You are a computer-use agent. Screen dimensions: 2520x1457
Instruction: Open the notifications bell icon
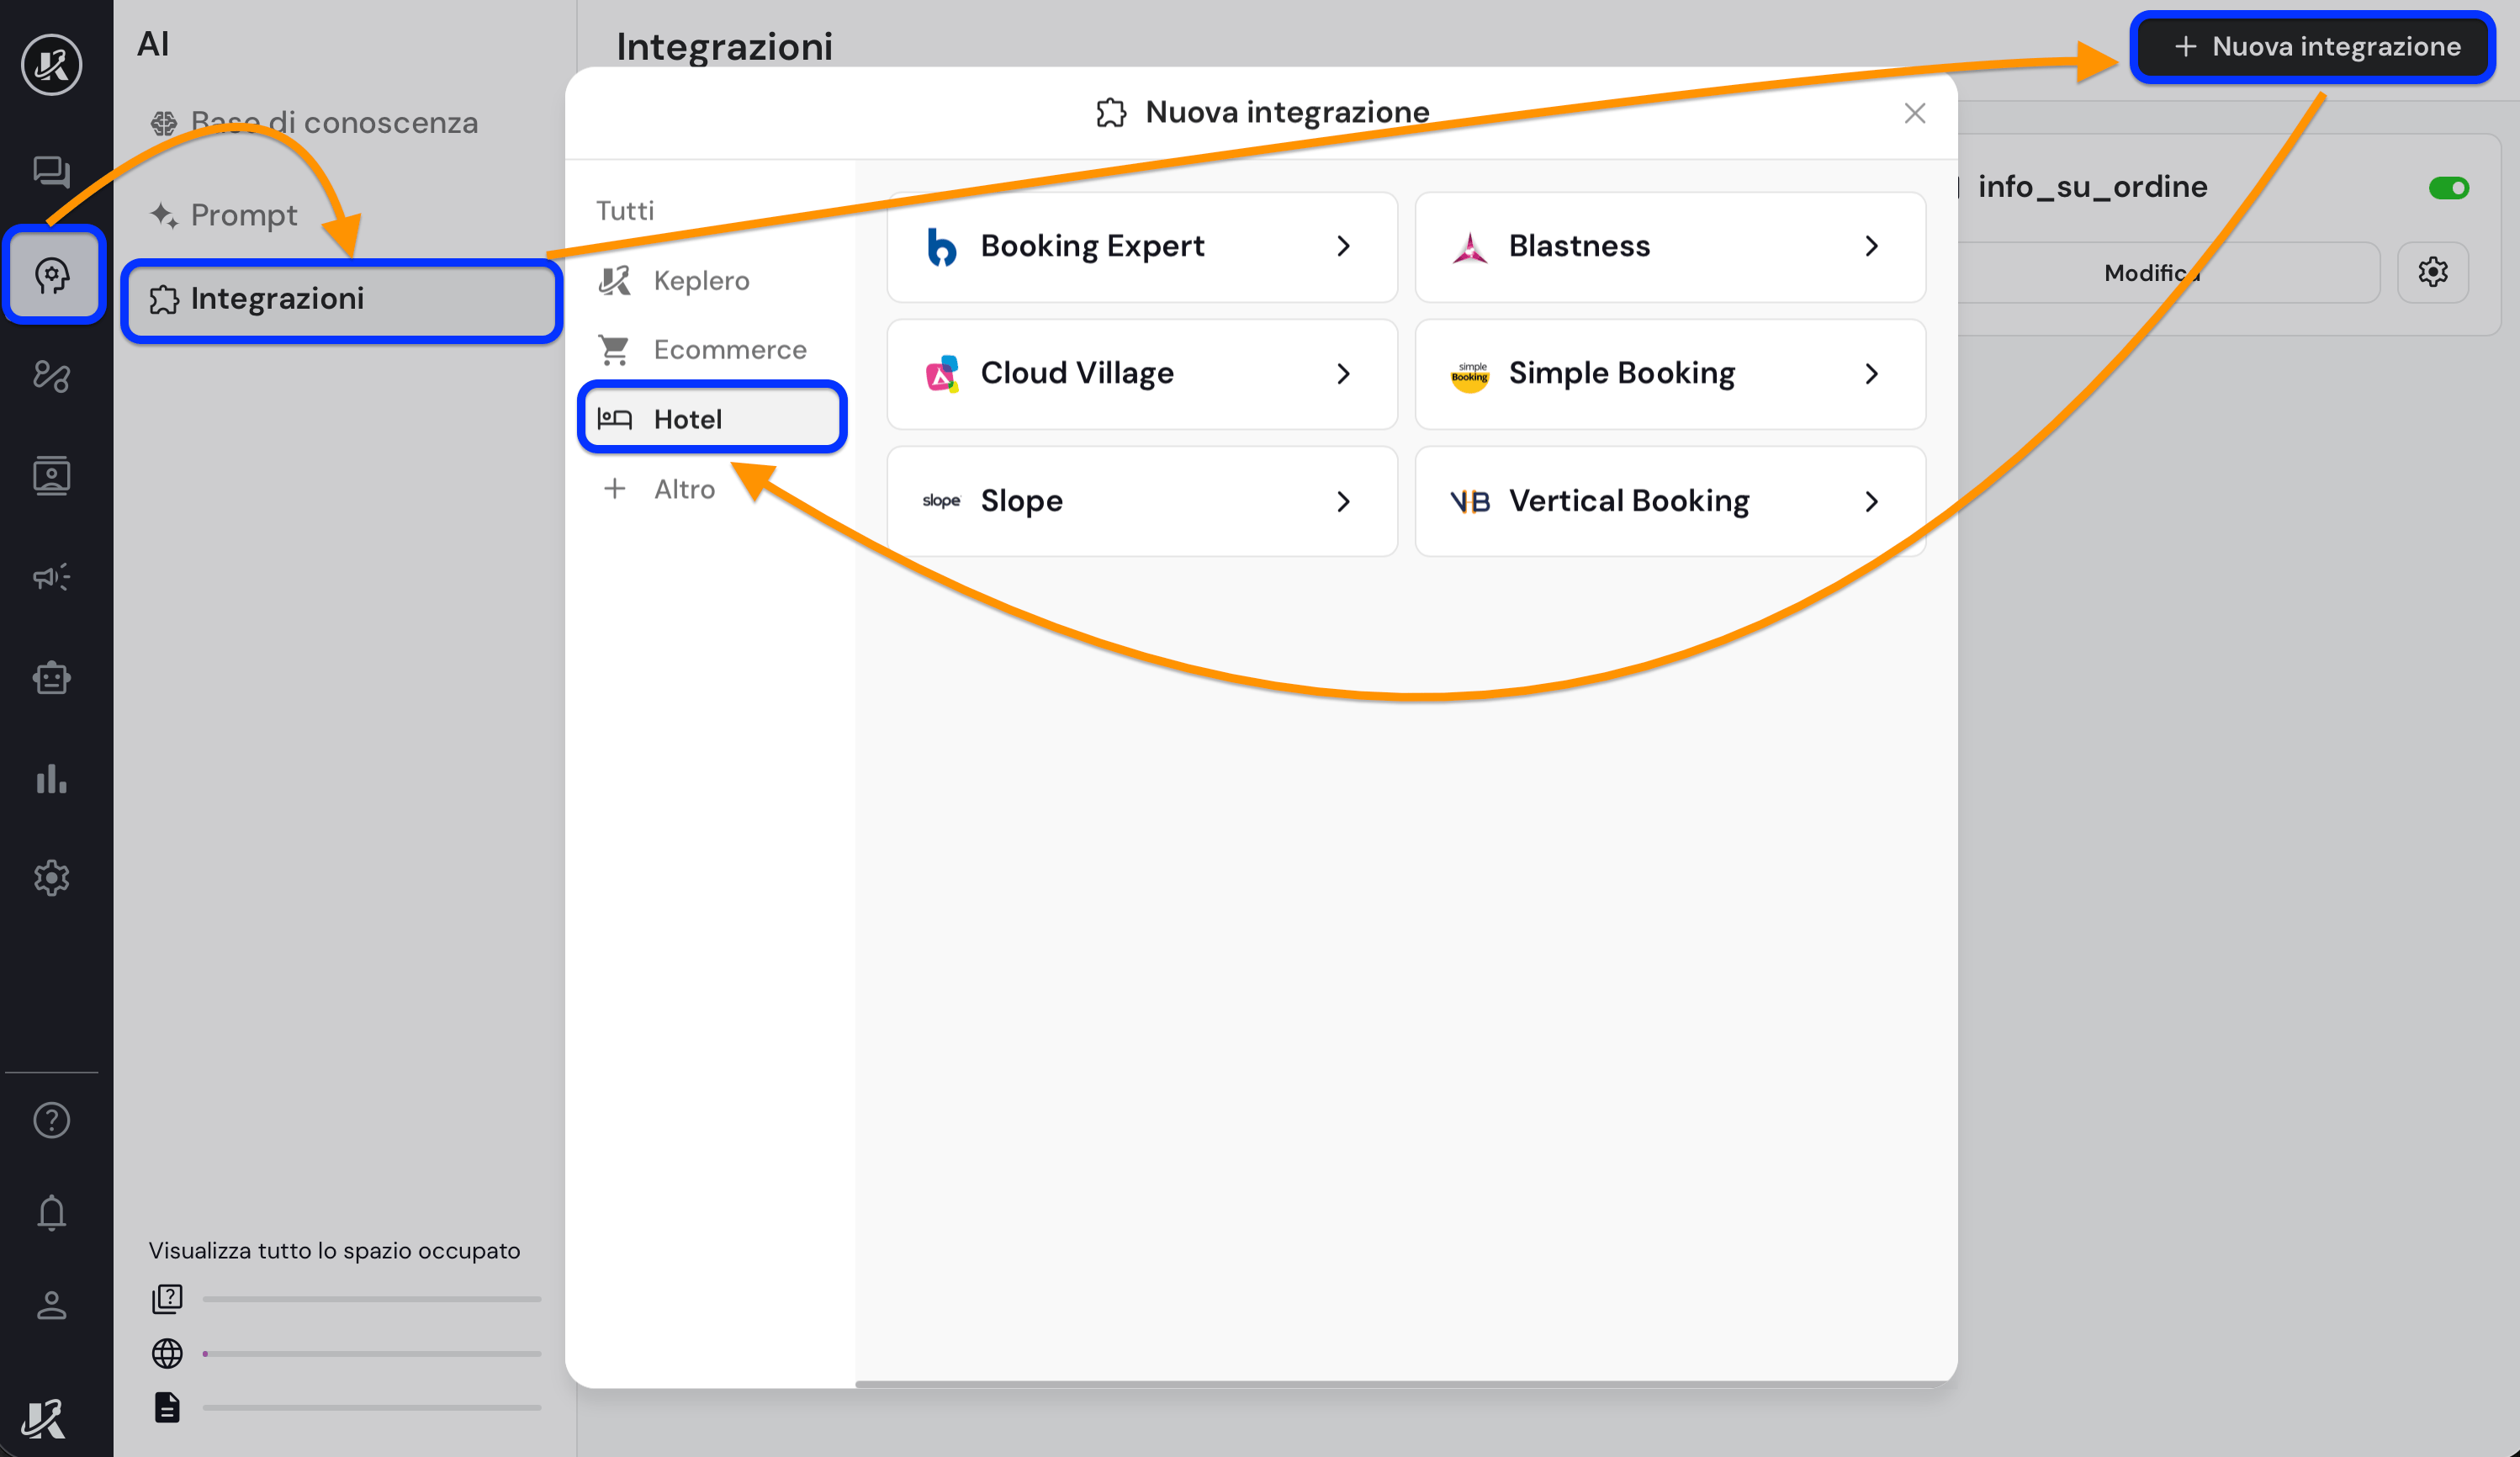[51, 1212]
